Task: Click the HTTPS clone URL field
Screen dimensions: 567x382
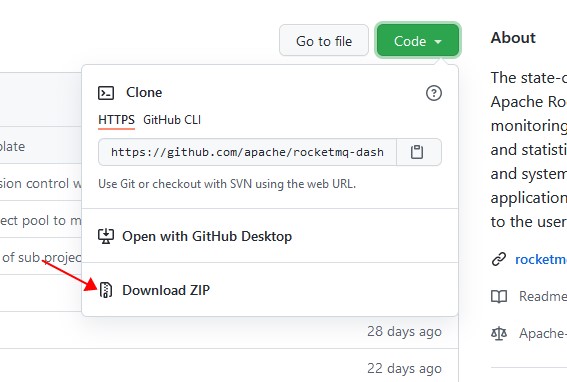Action: pos(247,152)
